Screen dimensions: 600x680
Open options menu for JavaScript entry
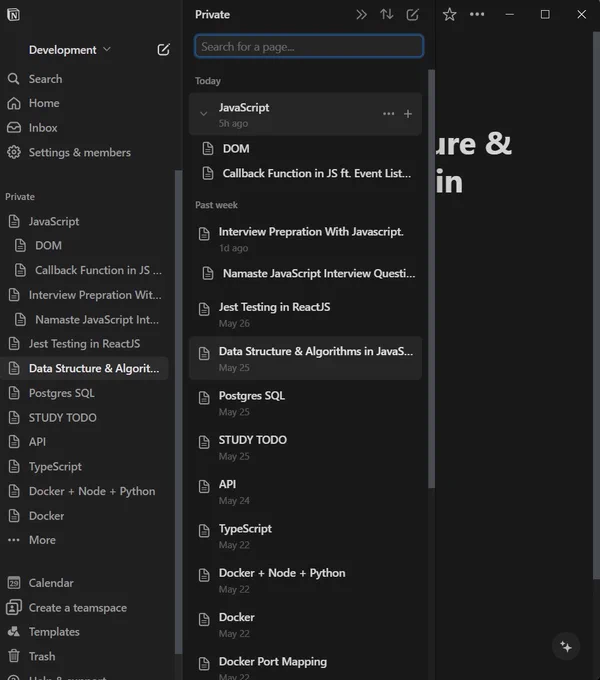click(389, 114)
